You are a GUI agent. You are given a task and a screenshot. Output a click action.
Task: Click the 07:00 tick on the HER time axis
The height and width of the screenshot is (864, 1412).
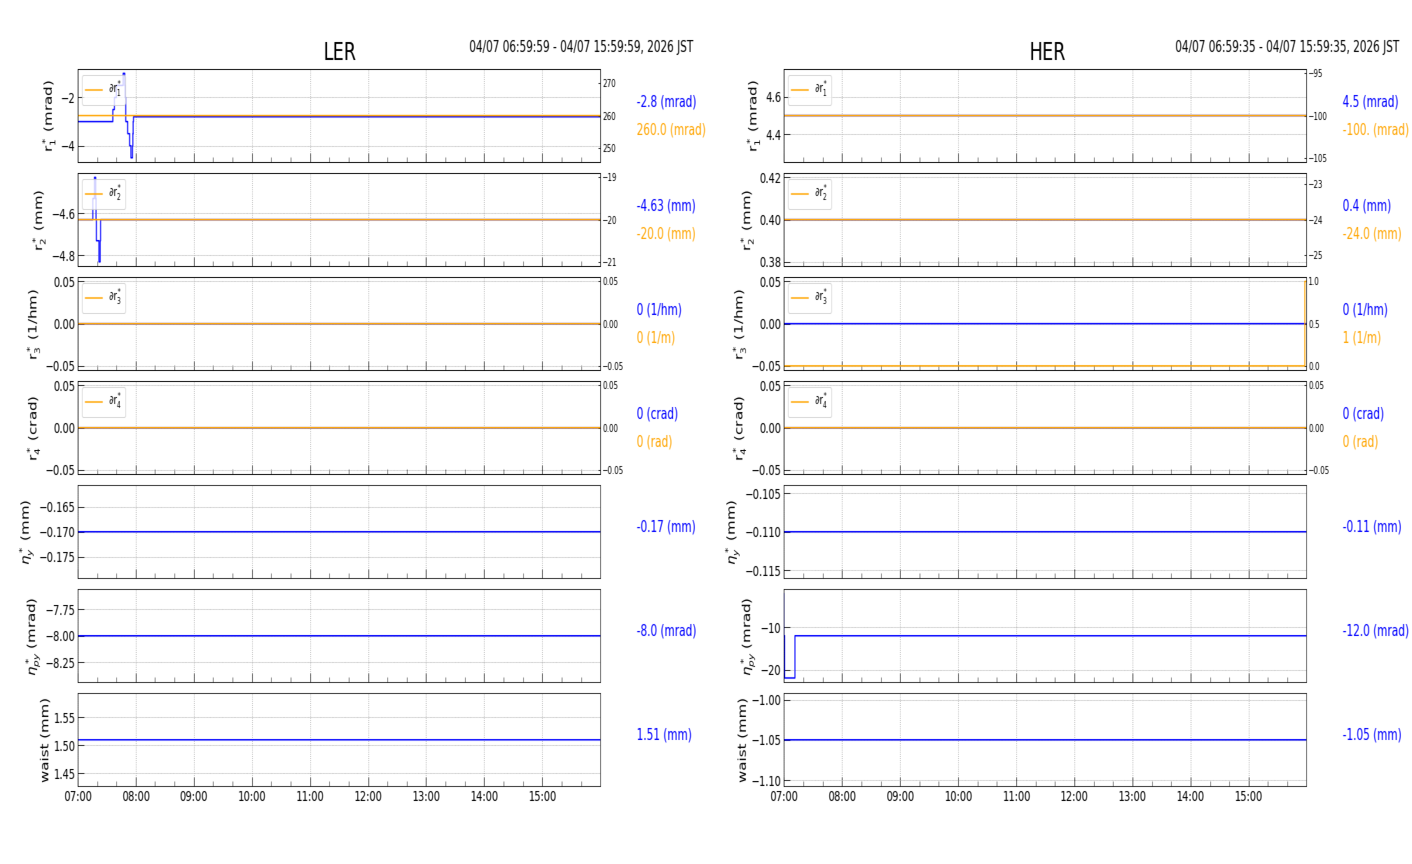click(x=784, y=797)
